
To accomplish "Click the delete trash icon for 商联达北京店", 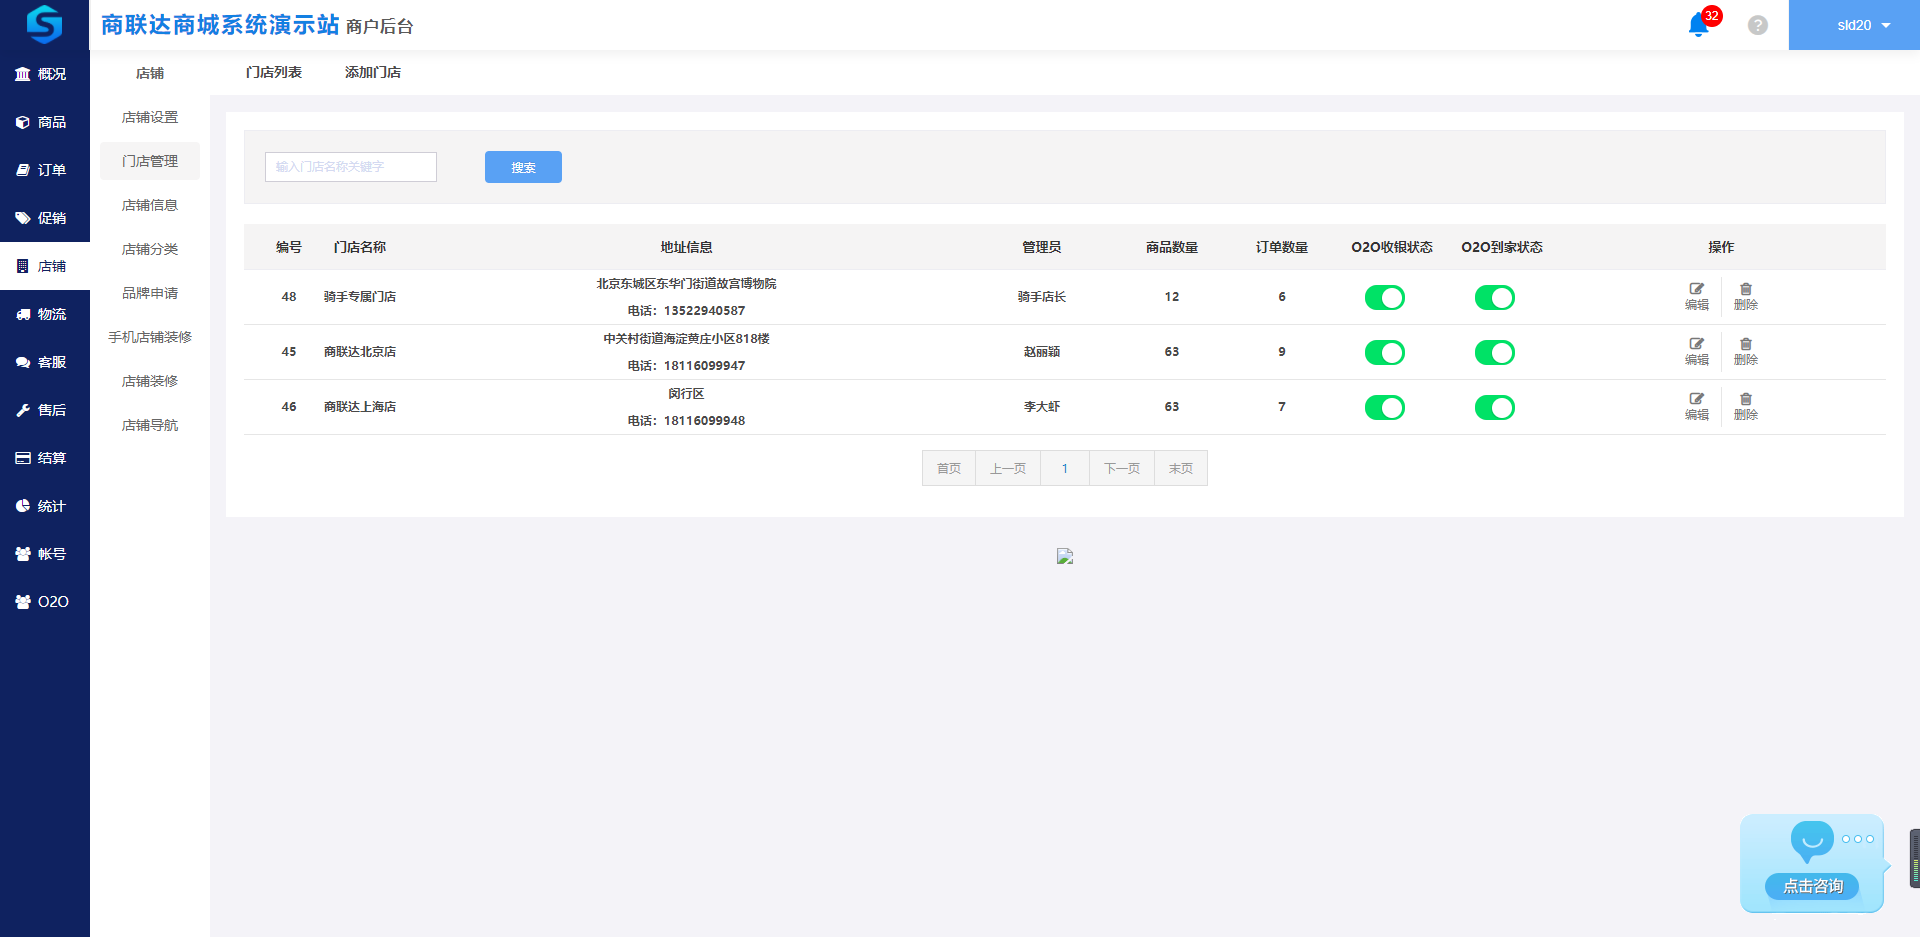I will [x=1745, y=351].
